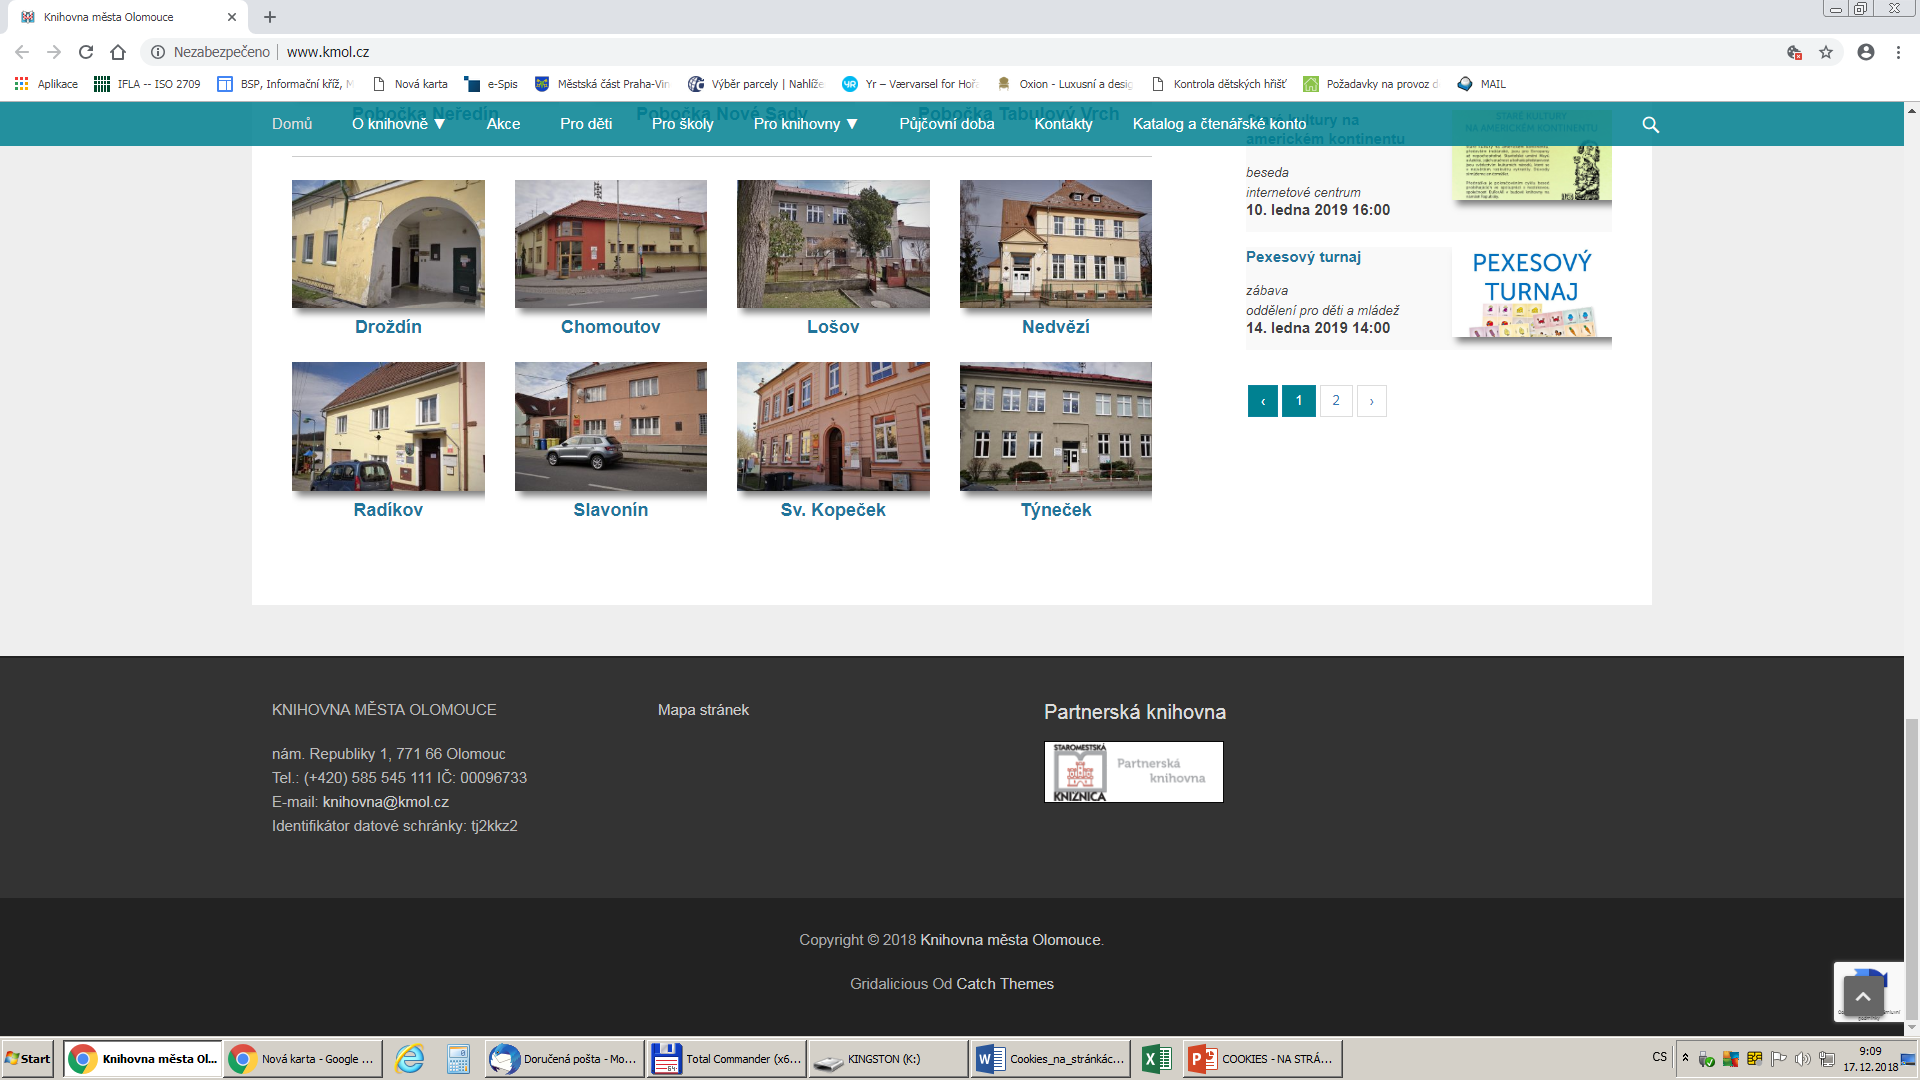Viewport: 1920px width, 1080px height.
Task: Go to next events page arrow
Action: 1371,401
